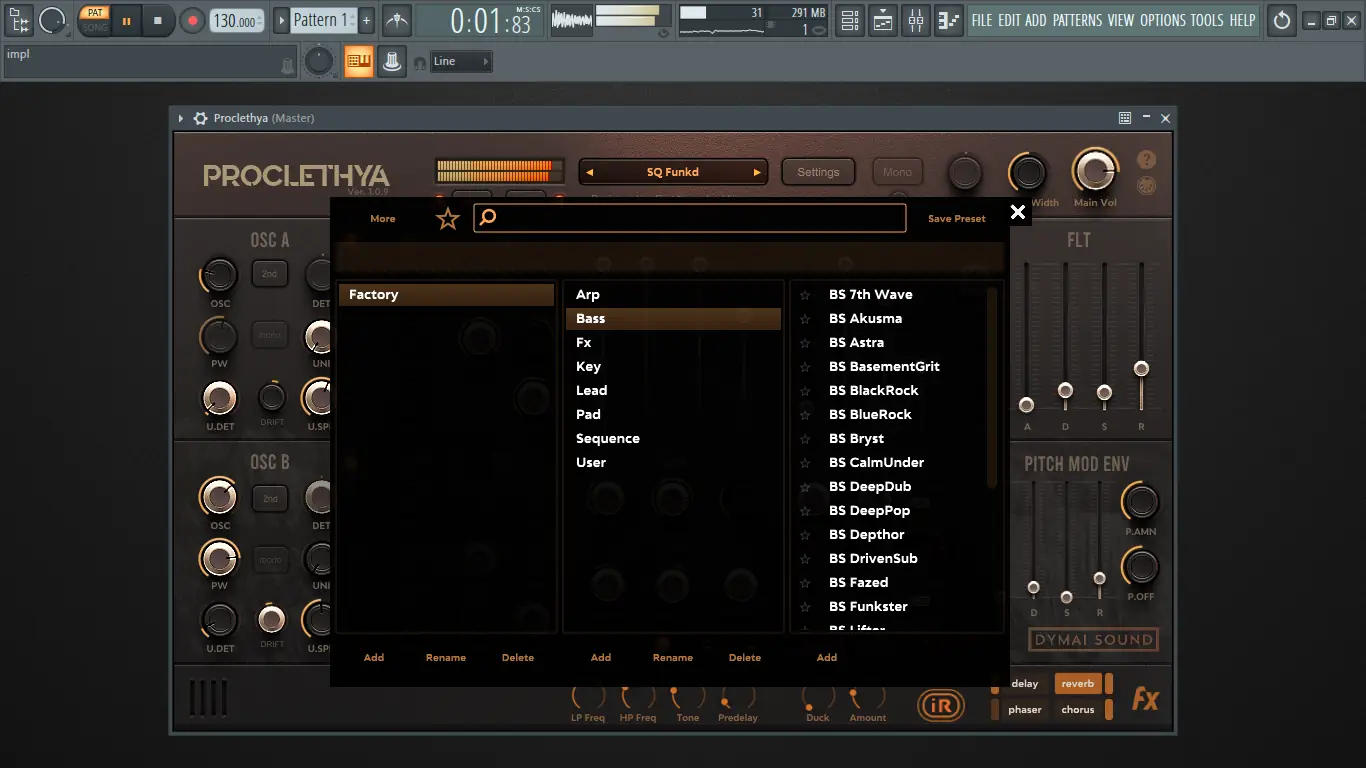This screenshot has height=768, width=1366.
Task: Expand the Proclethya window menu arrow
Action: coord(181,118)
